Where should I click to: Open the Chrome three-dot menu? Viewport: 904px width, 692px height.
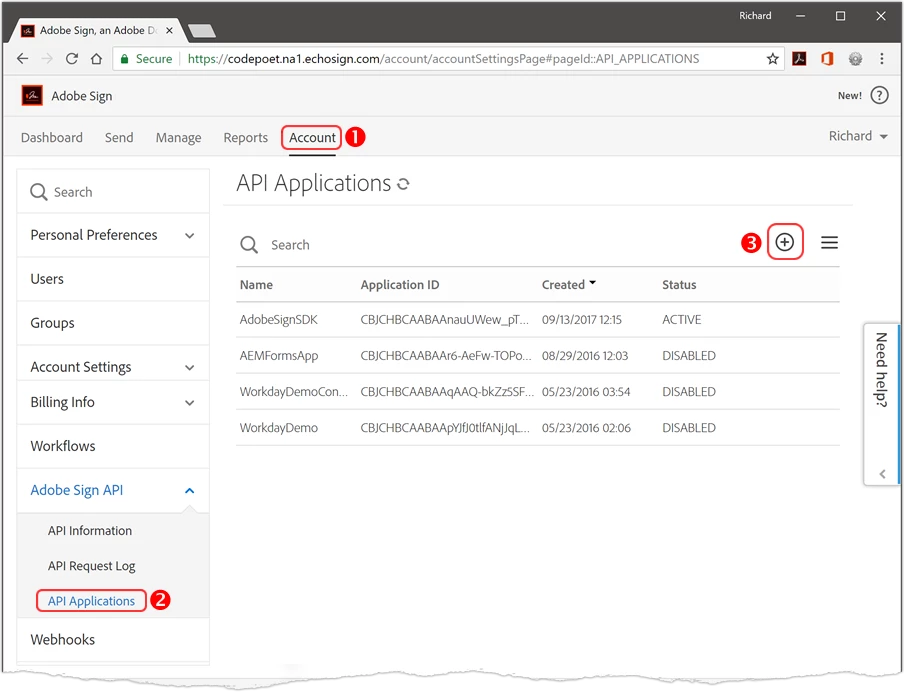pyautogui.click(x=882, y=59)
